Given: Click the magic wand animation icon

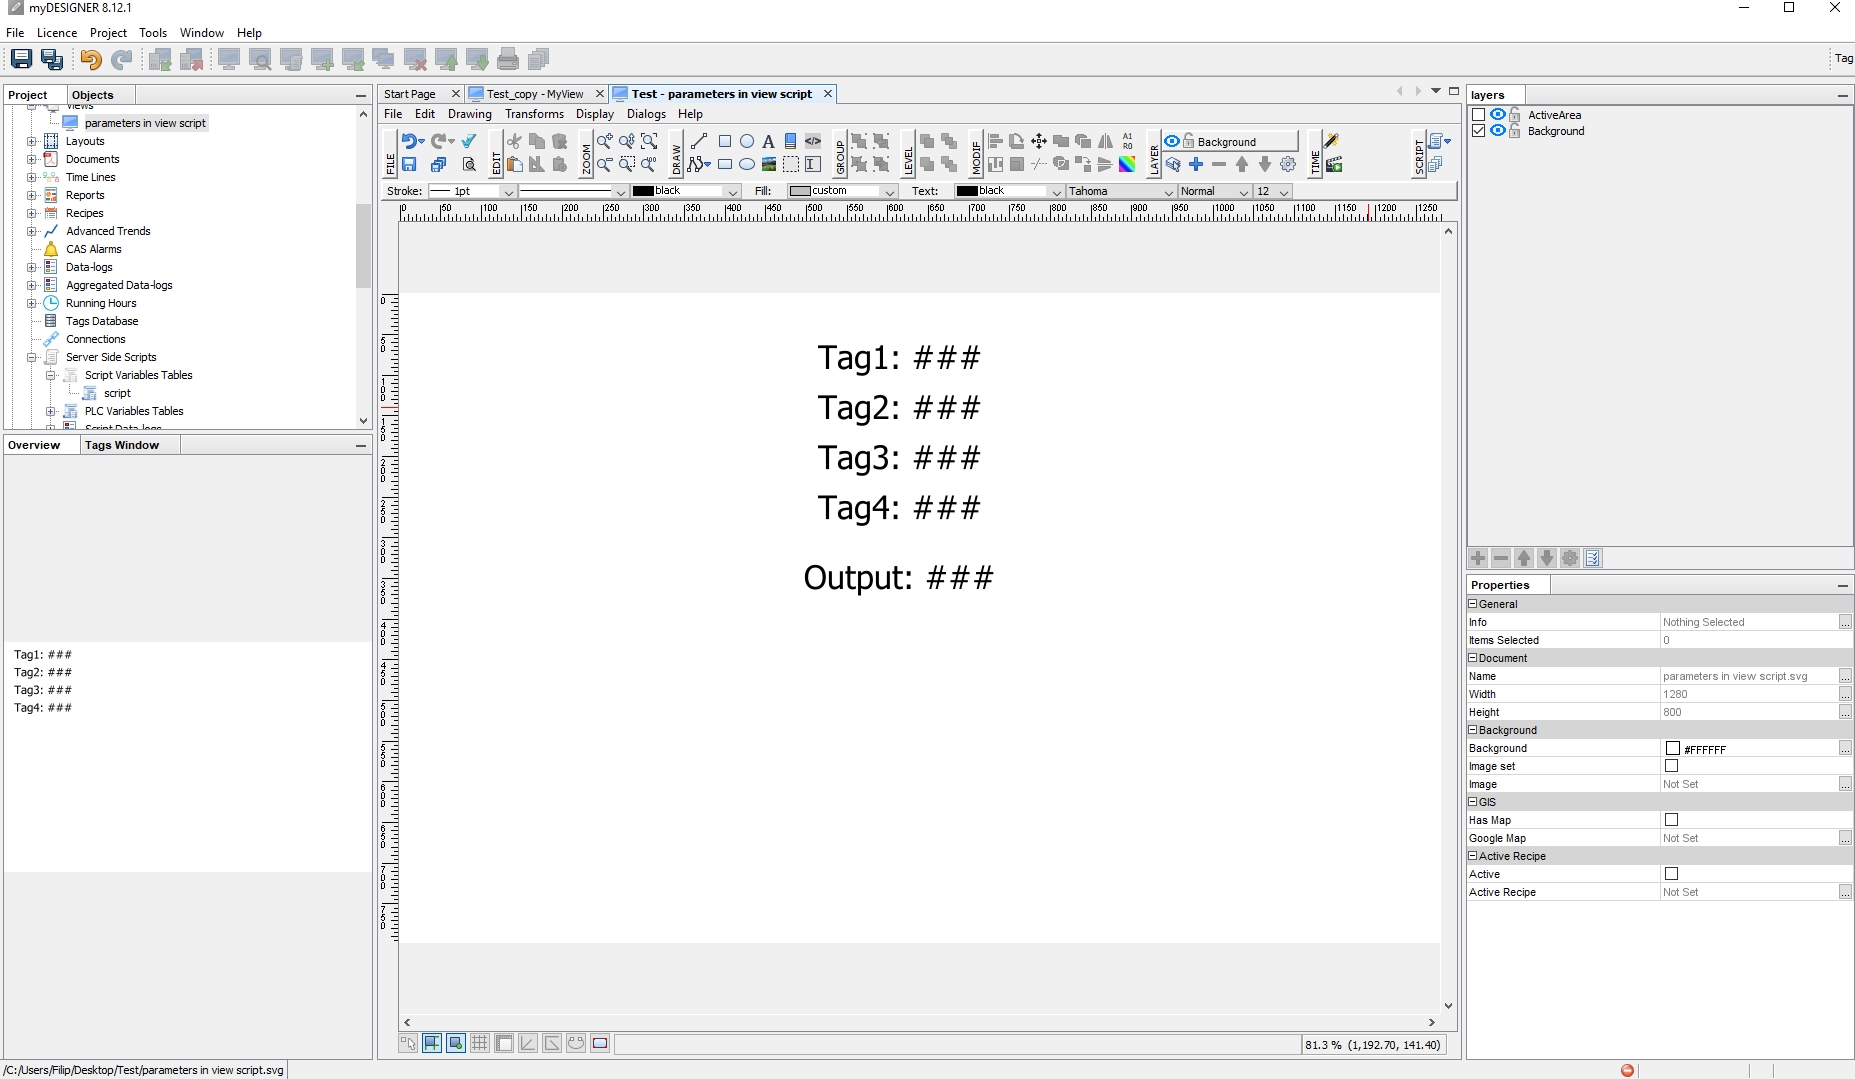Looking at the screenshot, I should click(x=1332, y=141).
